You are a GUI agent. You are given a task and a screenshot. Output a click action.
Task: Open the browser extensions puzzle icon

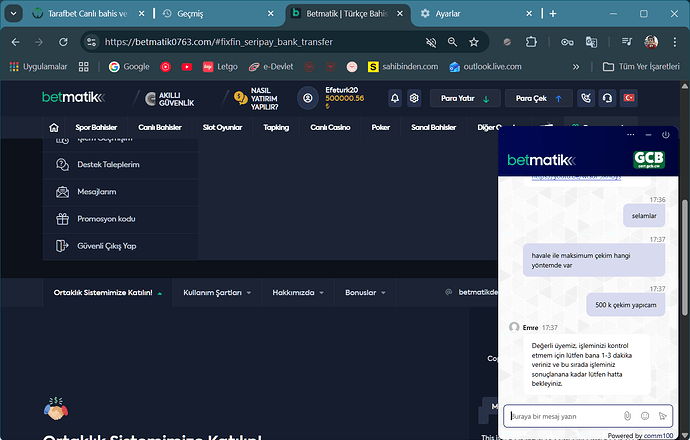coord(531,42)
